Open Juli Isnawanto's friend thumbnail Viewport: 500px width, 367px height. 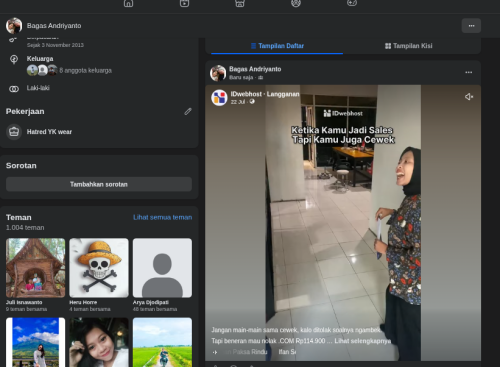[x=35, y=268]
